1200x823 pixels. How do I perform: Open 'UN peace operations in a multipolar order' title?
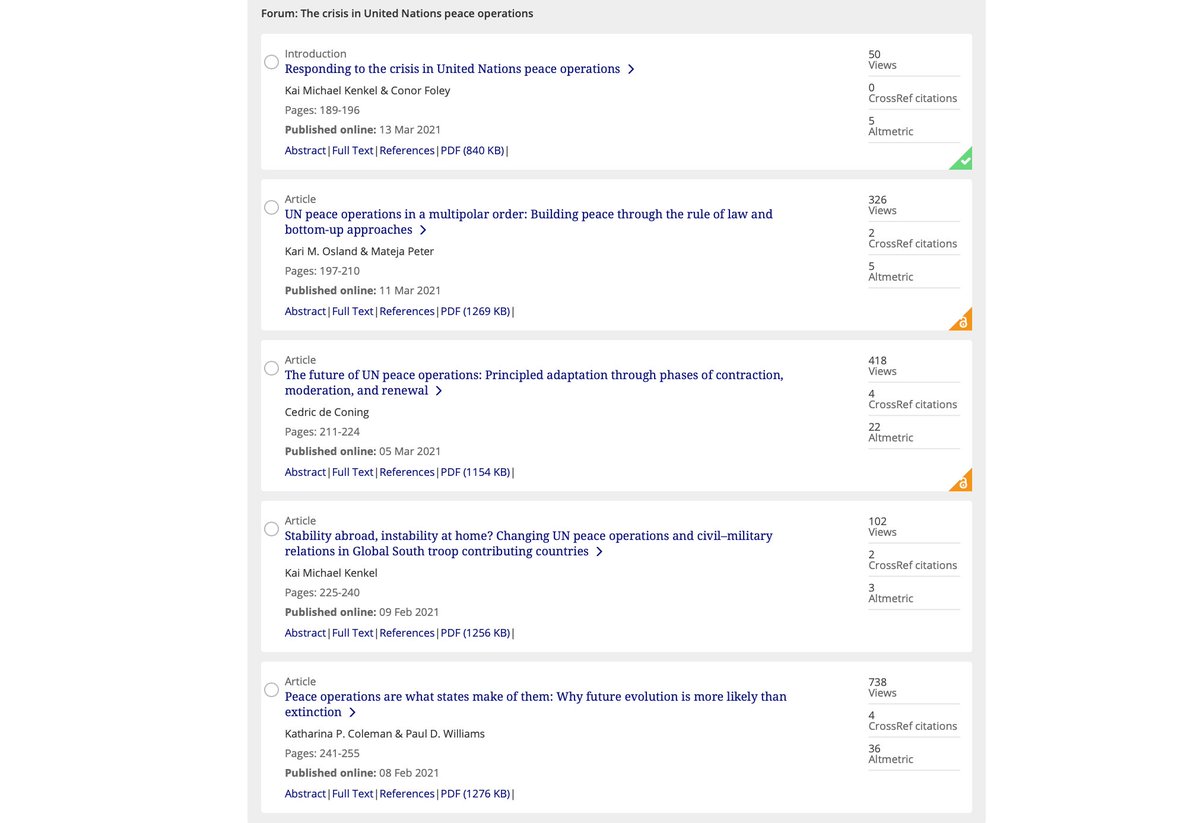529,222
